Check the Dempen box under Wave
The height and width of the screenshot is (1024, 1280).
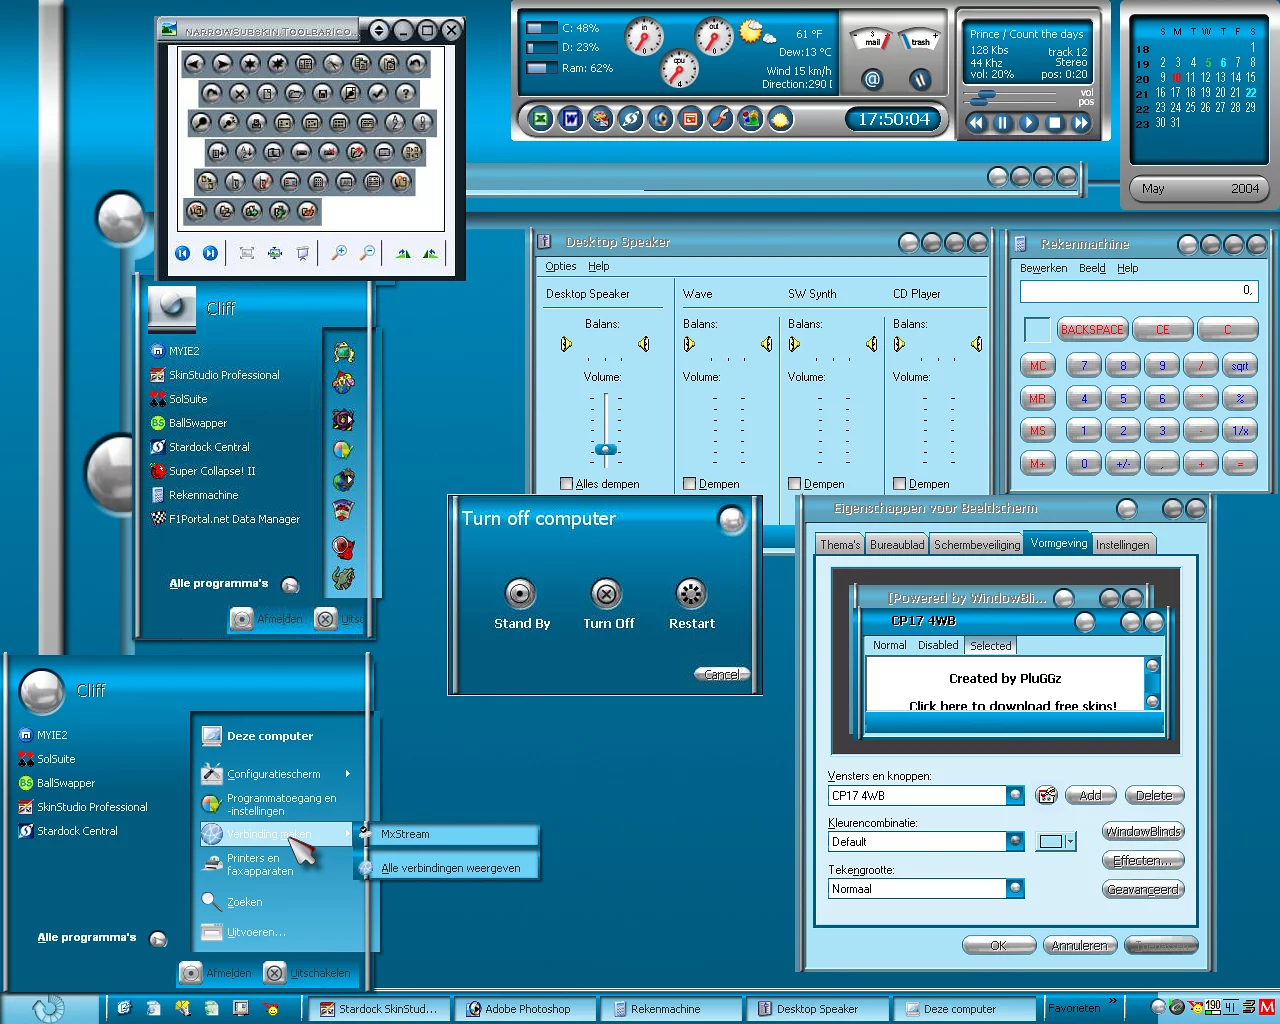(x=689, y=484)
